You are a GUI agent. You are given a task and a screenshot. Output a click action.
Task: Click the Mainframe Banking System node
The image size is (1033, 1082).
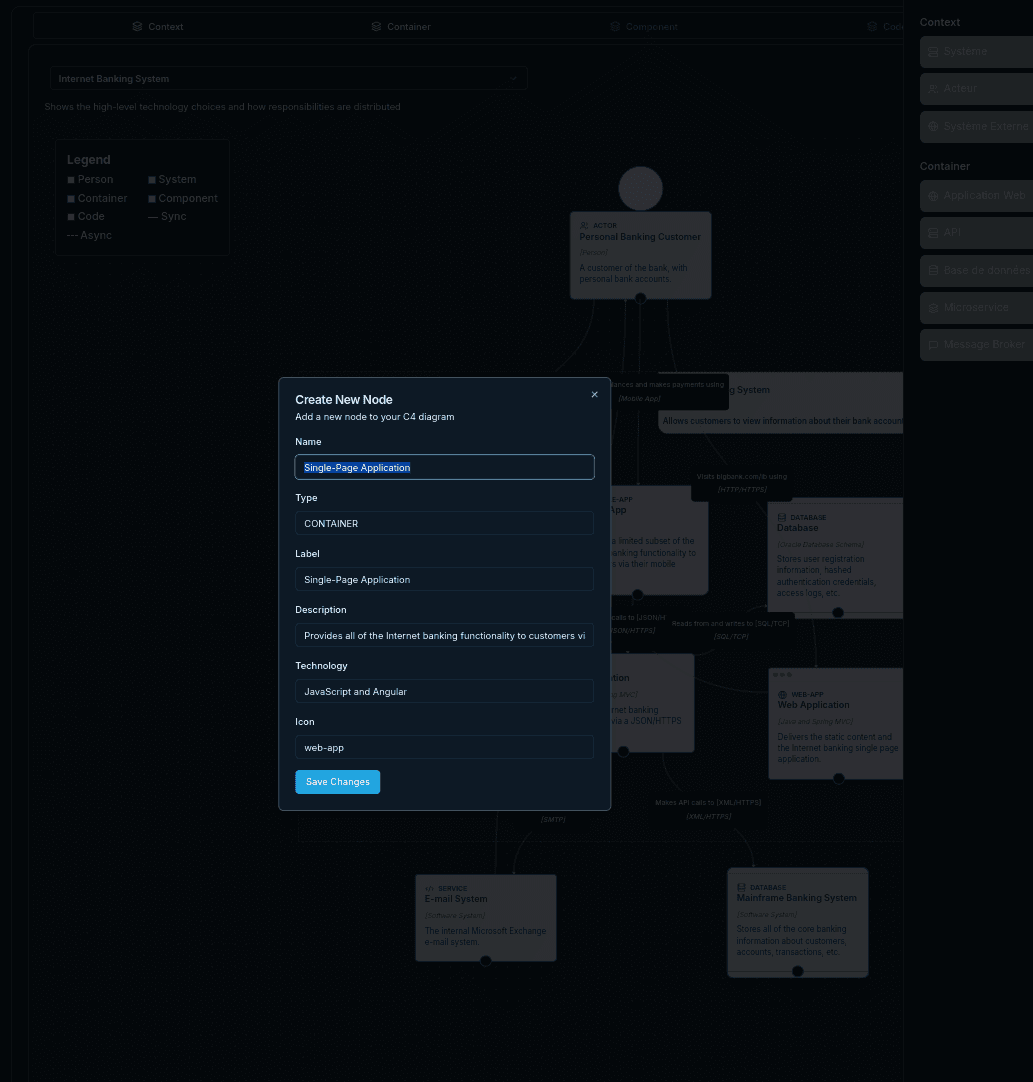coord(797,922)
